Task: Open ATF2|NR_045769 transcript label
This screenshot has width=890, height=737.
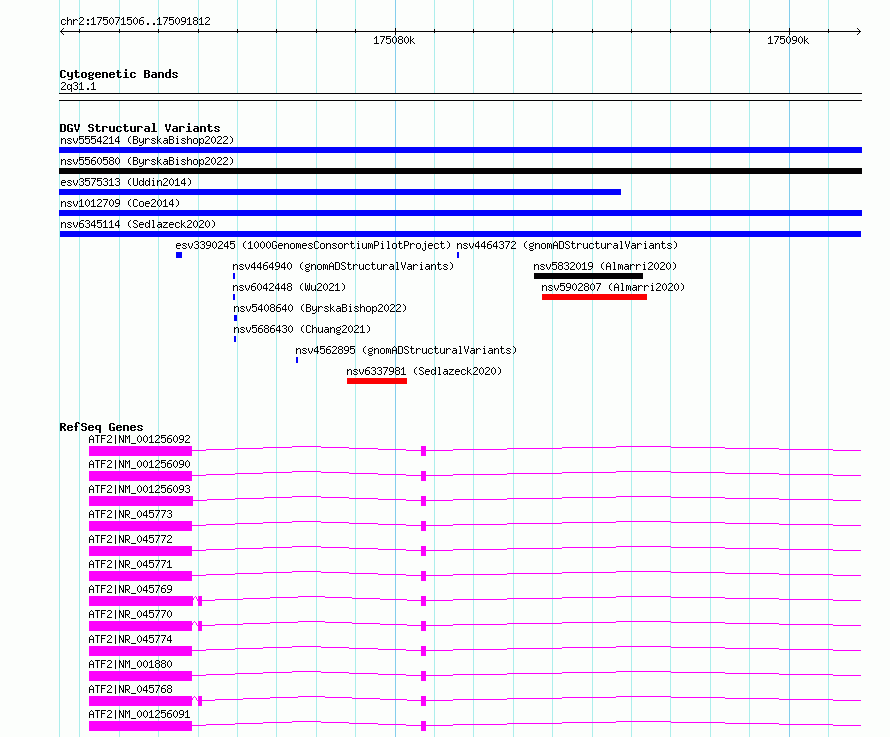Action: [x=131, y=589]
